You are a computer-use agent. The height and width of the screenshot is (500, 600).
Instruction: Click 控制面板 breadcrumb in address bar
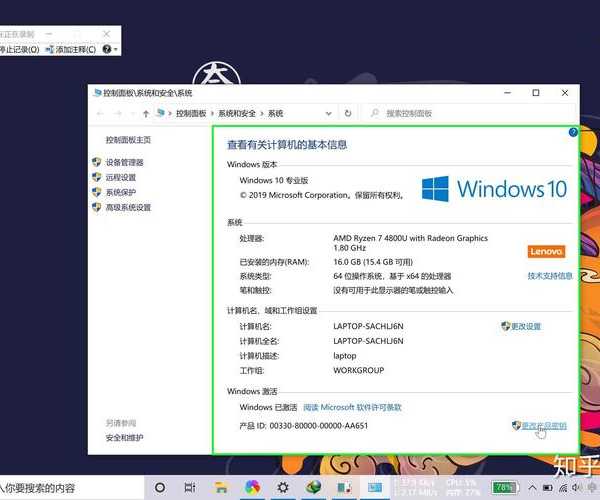[x=191, y=114]
